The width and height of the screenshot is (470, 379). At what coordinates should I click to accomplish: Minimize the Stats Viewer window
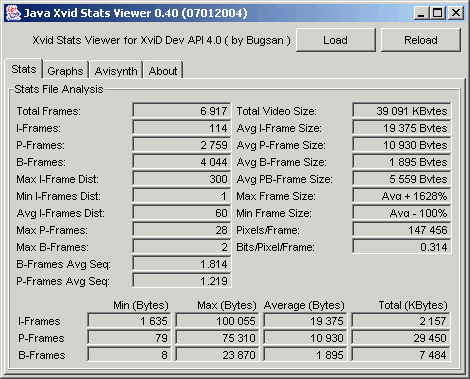(x=421, y=13)
